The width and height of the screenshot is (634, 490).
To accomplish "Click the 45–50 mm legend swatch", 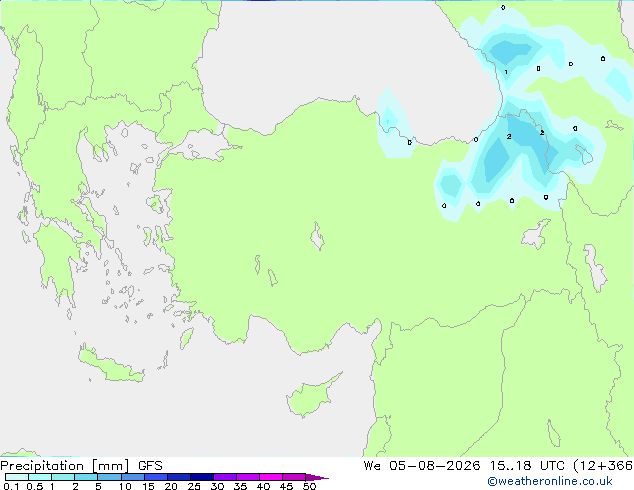I will (x=294, y=477).
